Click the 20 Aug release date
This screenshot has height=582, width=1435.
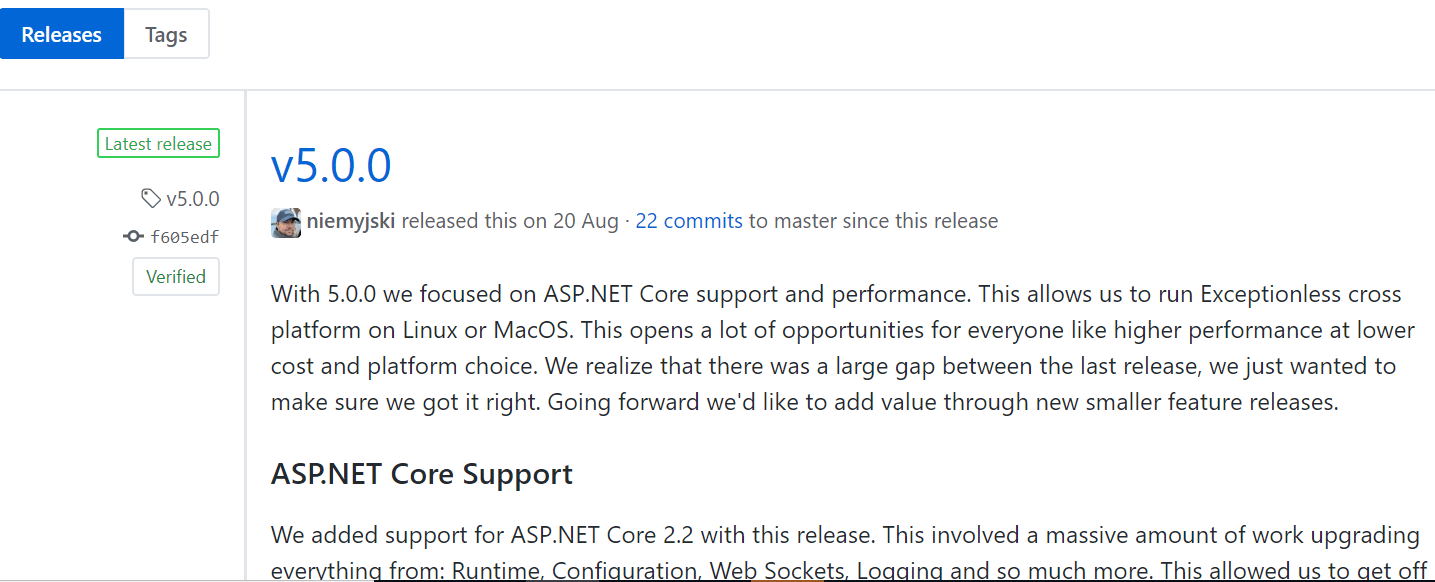click(x=584, y=221)
